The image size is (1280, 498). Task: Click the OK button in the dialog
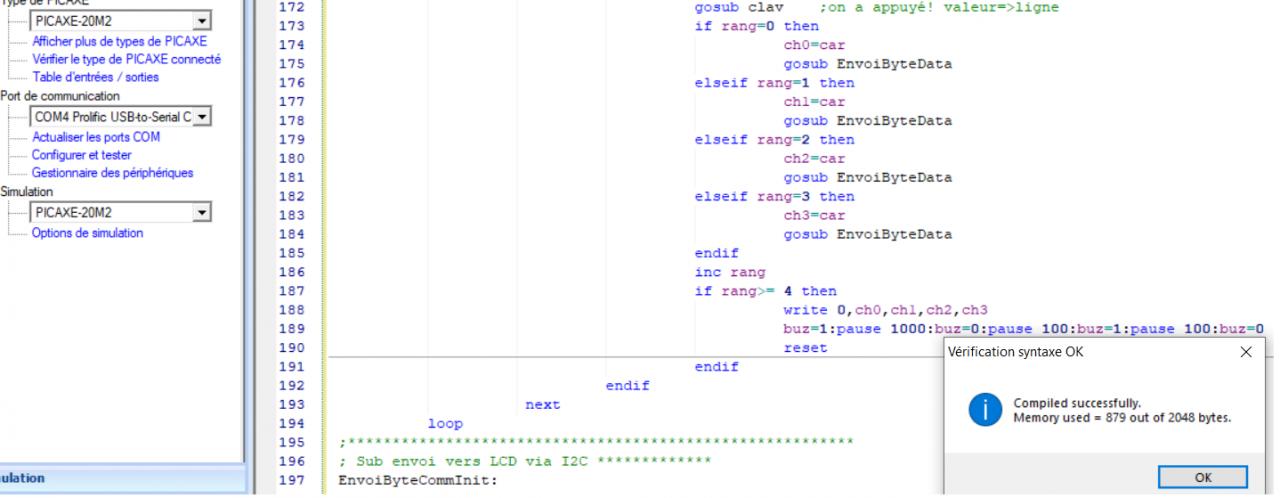1203,478
